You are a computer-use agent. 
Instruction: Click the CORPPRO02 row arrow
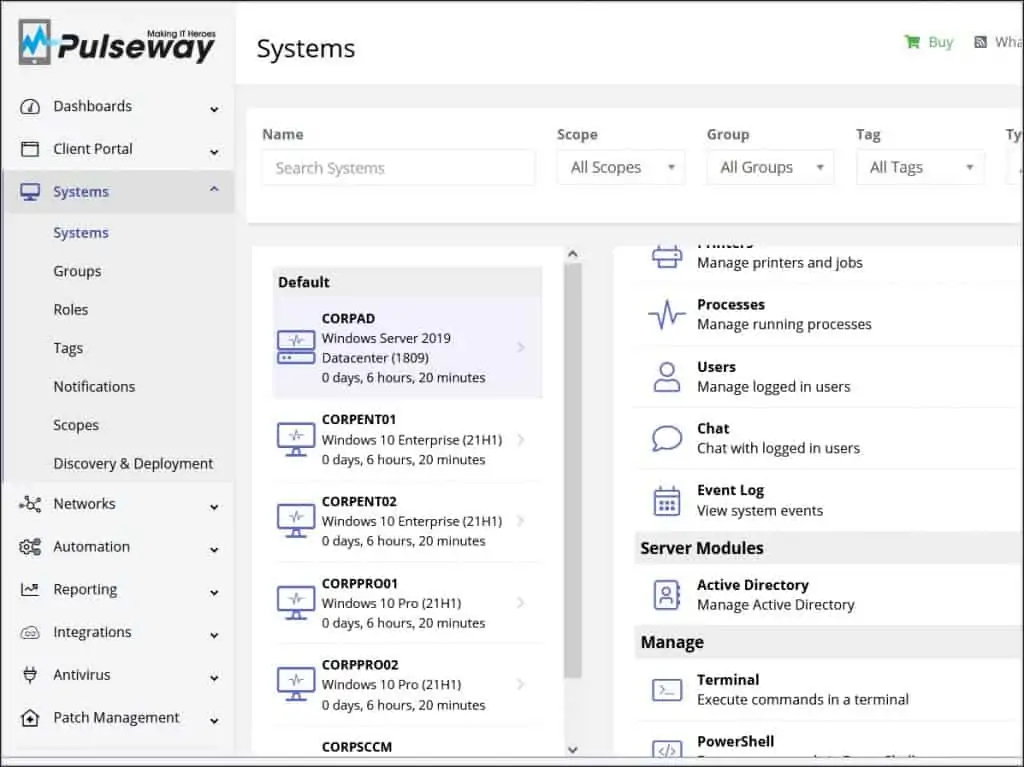521,684
